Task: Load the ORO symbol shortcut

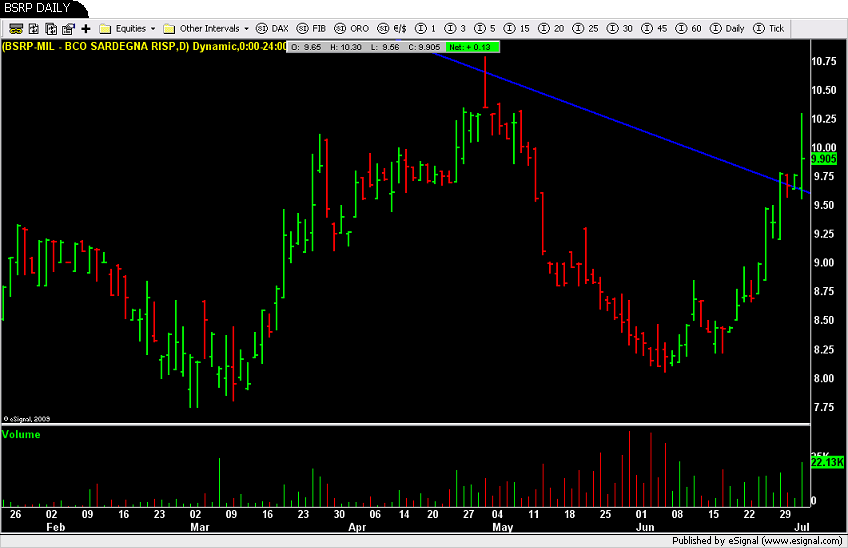Action: click(x=349, y=28)
